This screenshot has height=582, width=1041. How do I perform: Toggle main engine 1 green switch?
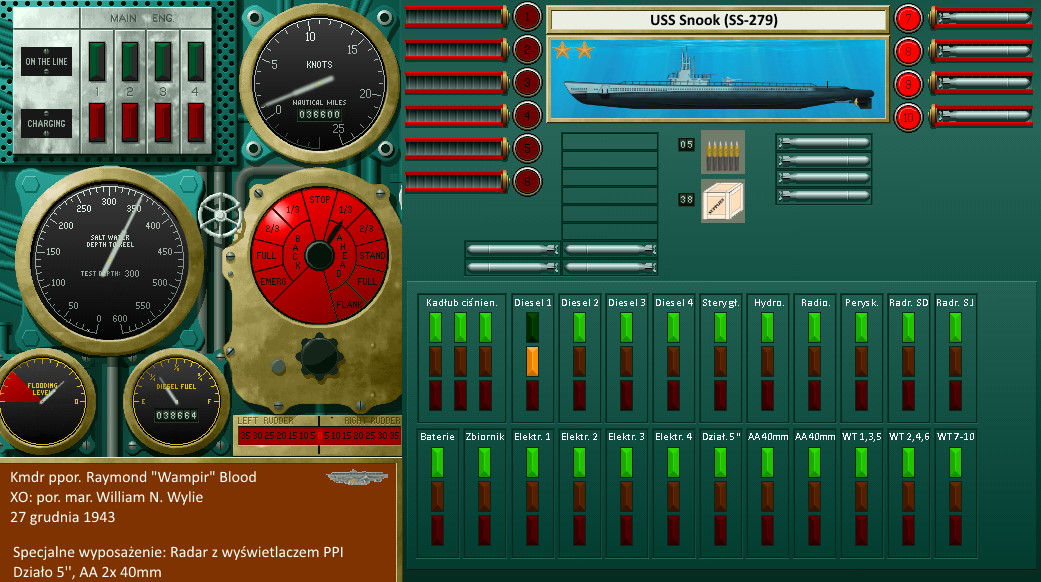[x=98, y=60]
